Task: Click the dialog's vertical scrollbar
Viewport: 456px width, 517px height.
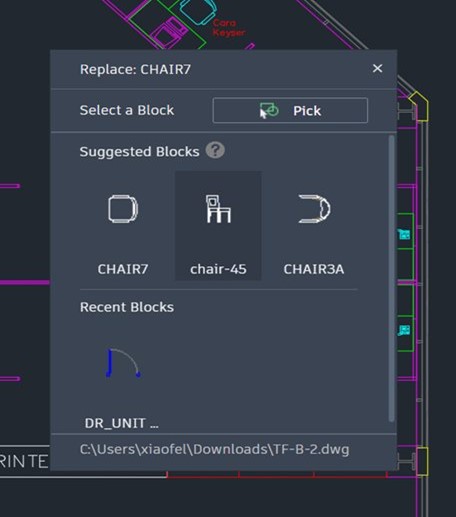Action: pos(391,279)
